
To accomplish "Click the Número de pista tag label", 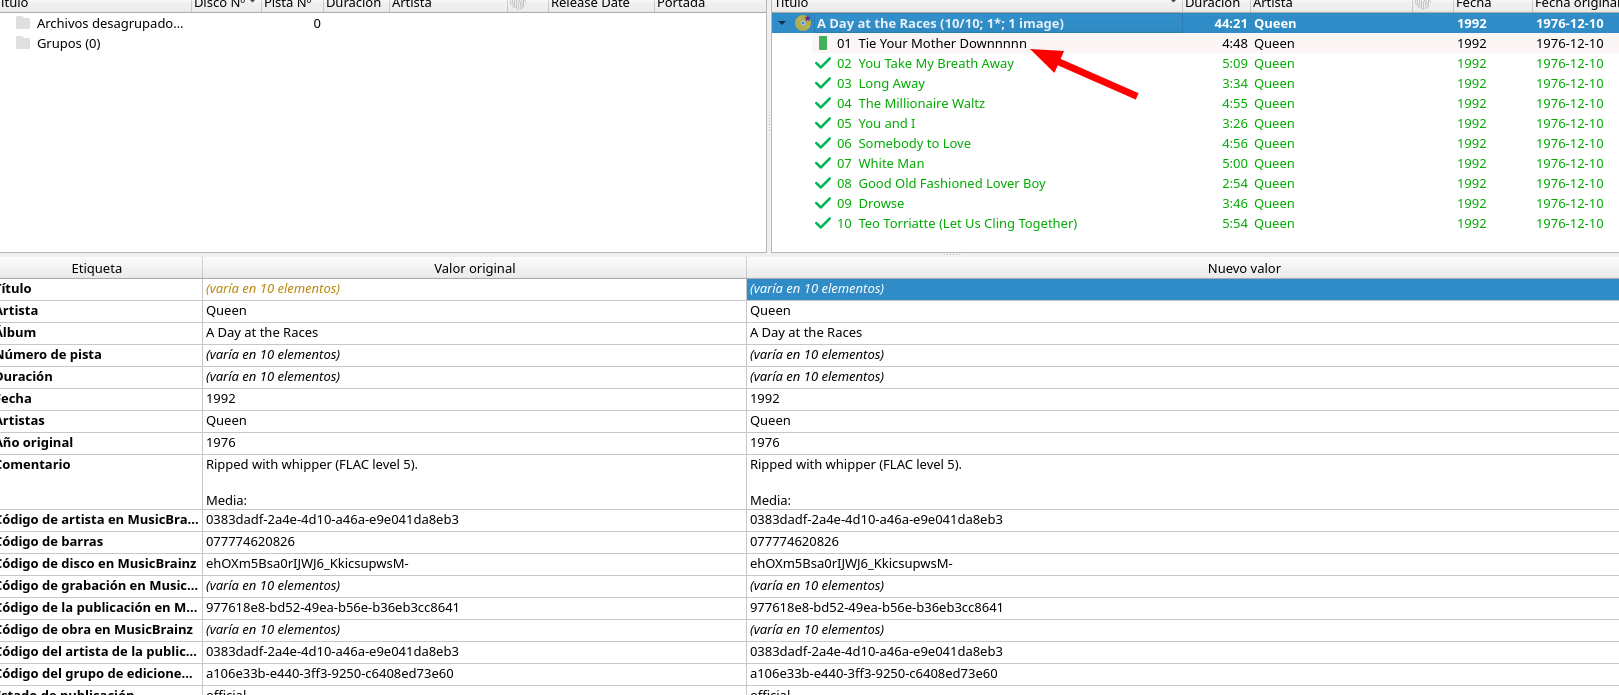I will [50, 355].
